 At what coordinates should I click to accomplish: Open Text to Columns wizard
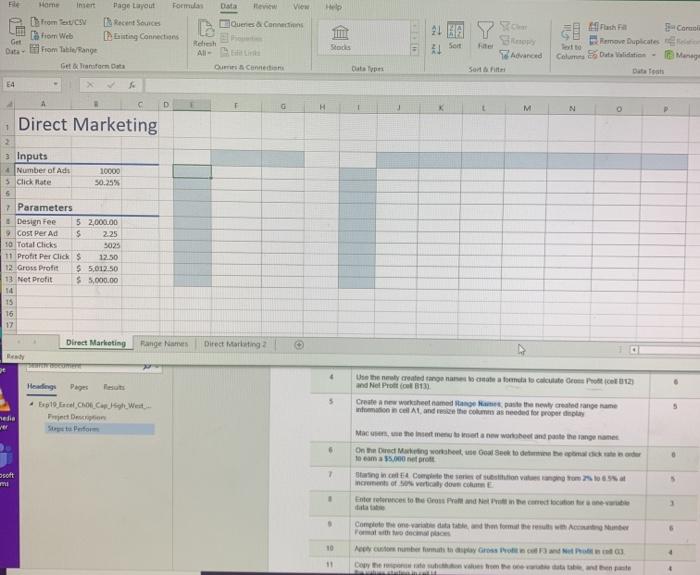coord(570,41)
